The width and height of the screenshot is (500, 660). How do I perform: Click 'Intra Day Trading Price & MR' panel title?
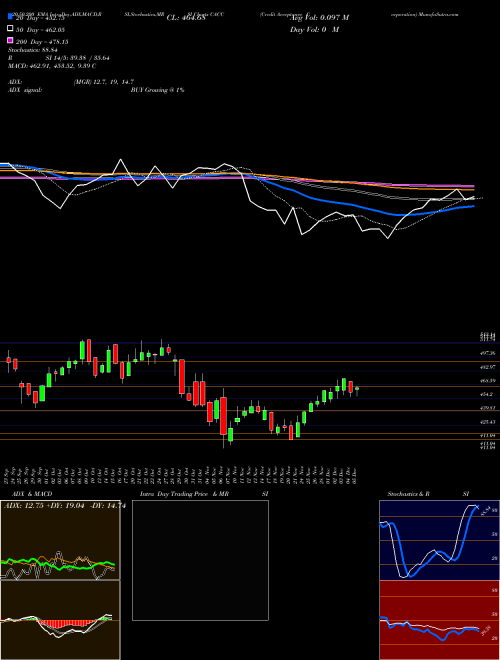[184, 494]
